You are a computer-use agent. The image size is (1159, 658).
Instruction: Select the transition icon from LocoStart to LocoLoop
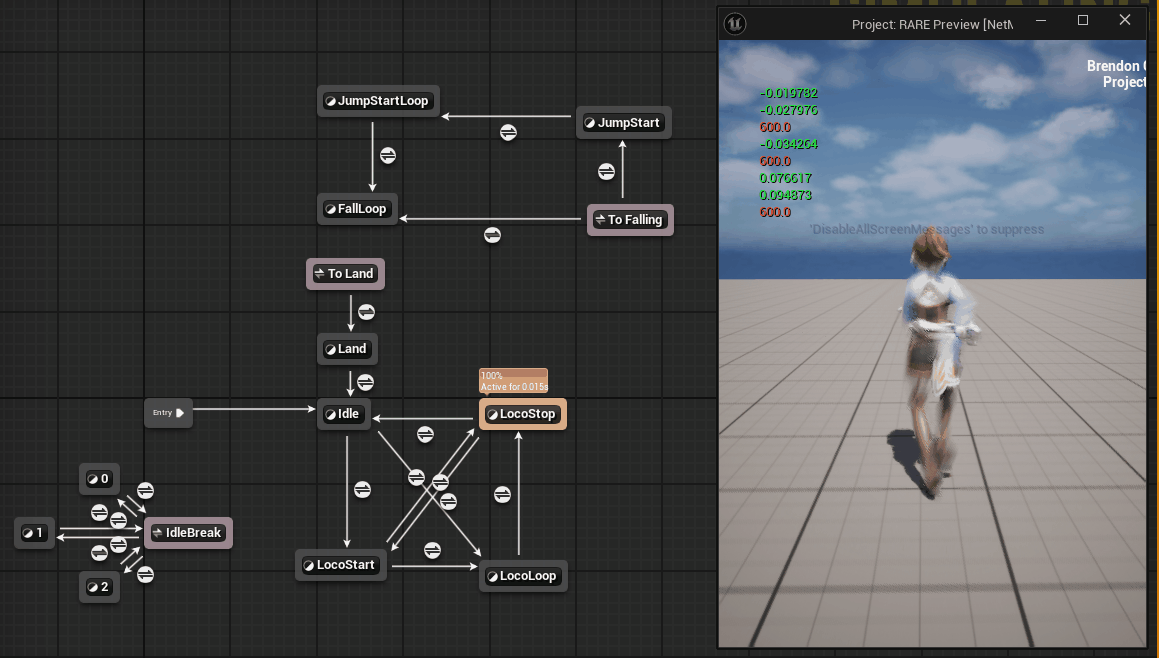[432, 550]
